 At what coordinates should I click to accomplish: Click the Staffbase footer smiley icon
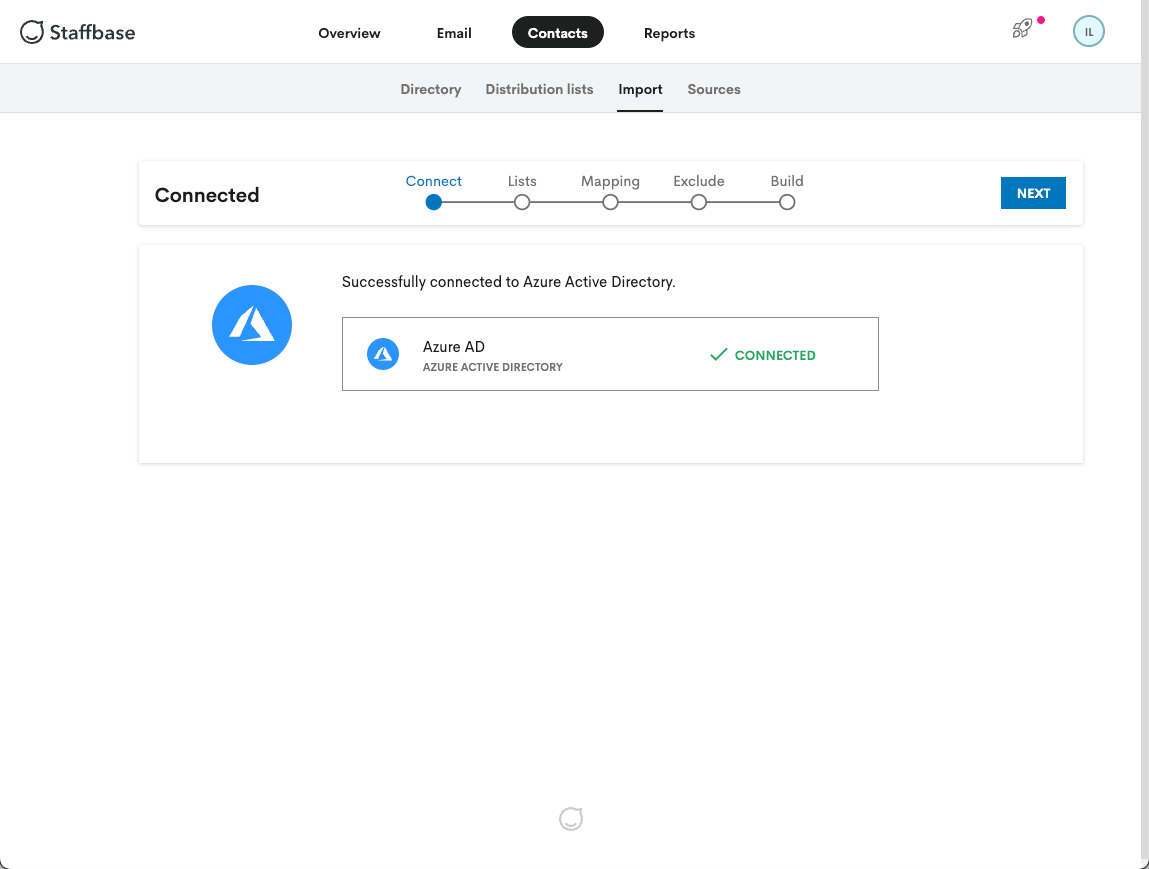click(x=571, y=818)
